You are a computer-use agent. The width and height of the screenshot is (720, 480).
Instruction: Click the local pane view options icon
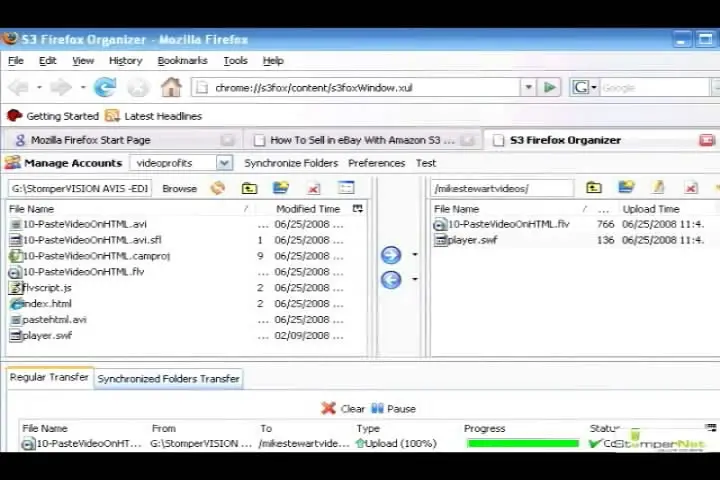point(346,187)
